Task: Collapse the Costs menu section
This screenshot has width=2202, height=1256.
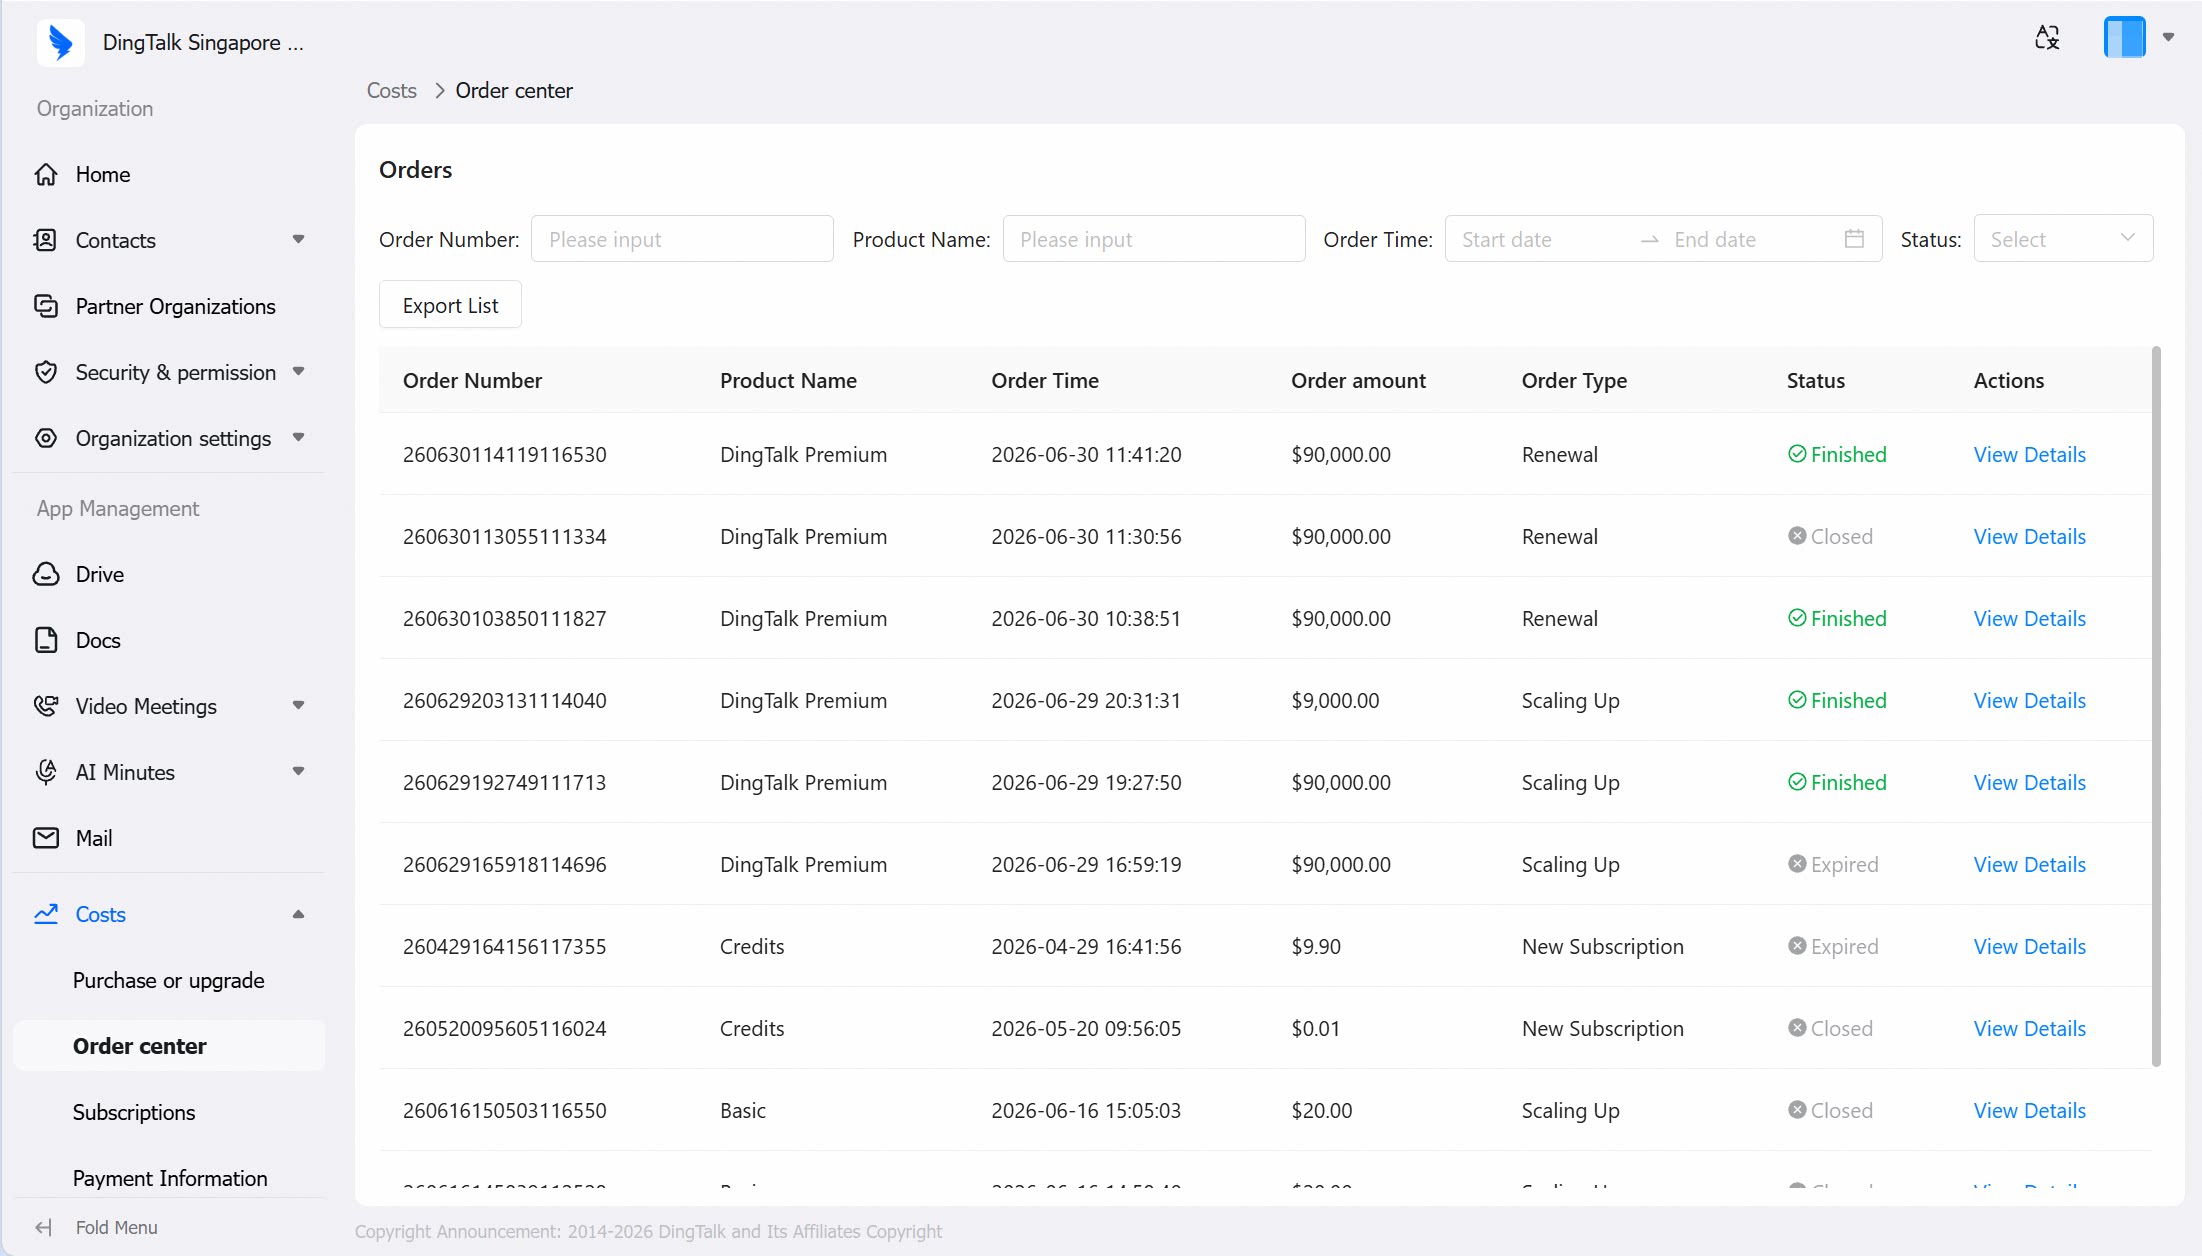Action: [298, 914]
